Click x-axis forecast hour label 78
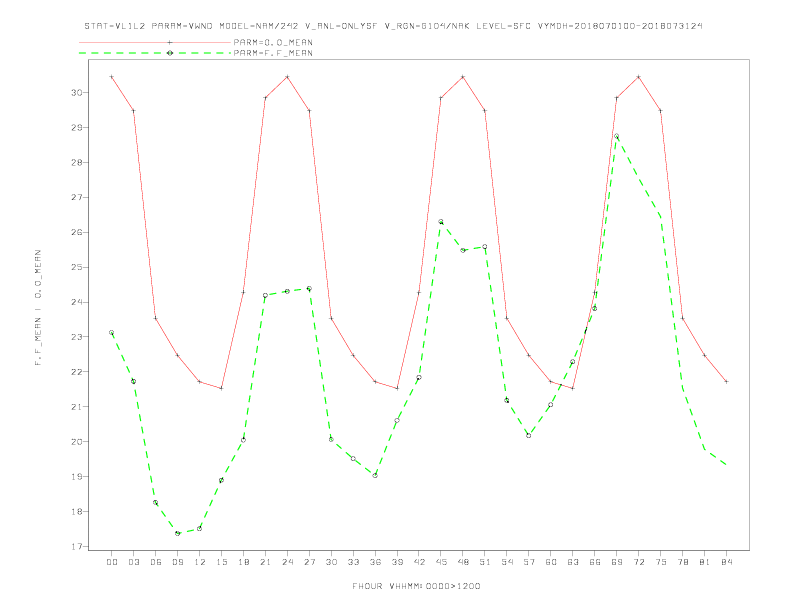 (682, 562)
